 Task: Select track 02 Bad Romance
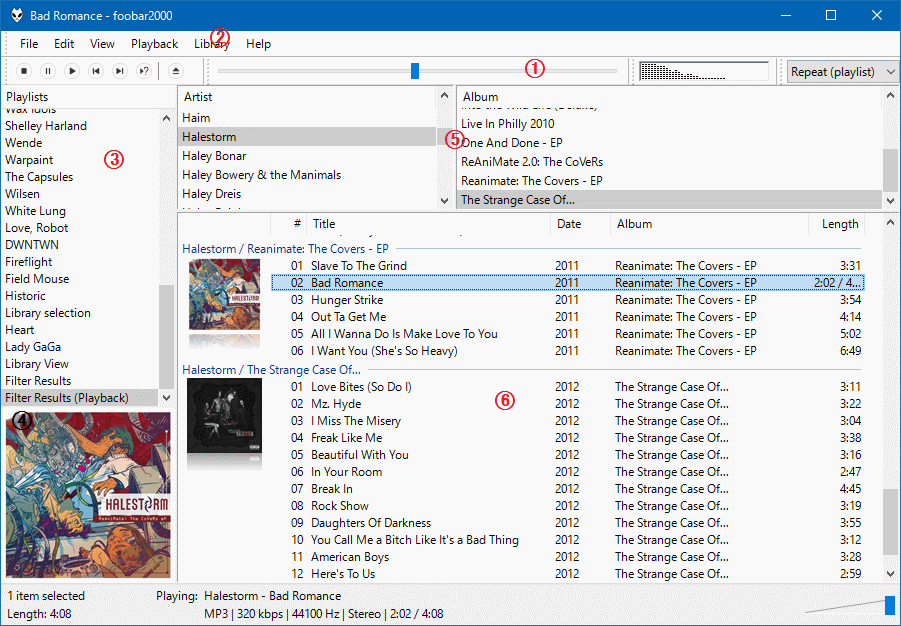click(x=567, y=283)
